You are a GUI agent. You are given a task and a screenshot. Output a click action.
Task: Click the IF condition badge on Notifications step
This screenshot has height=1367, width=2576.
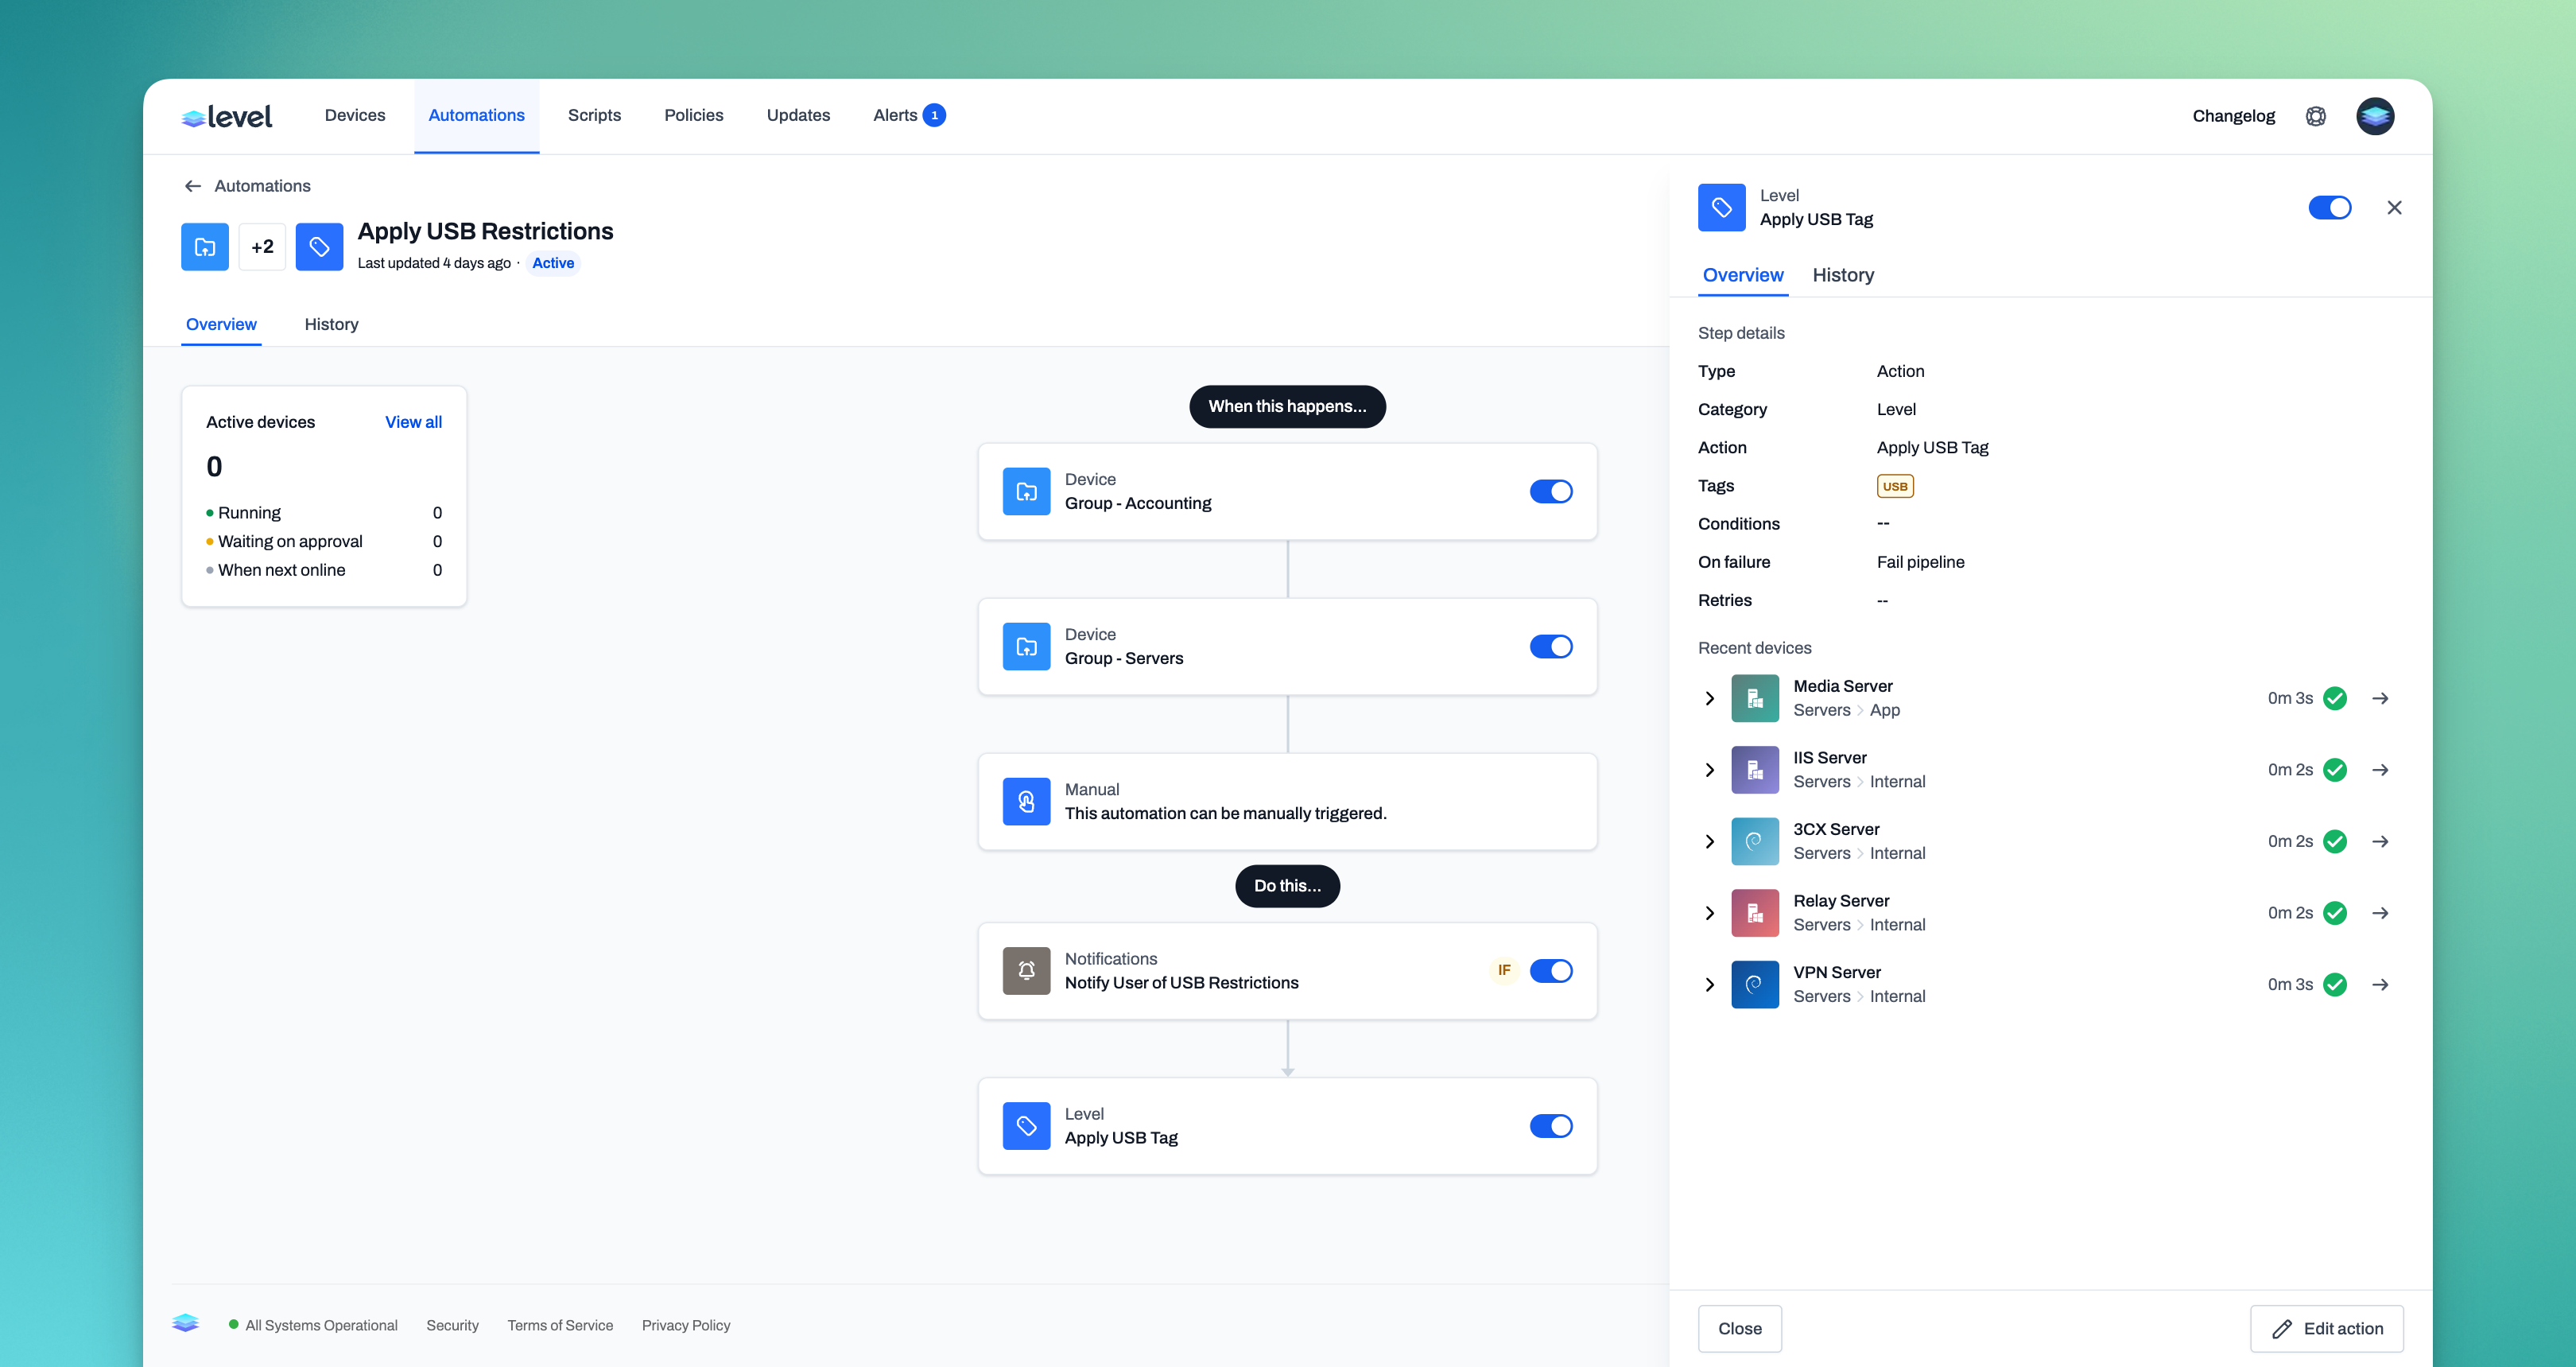point(1503,970)
